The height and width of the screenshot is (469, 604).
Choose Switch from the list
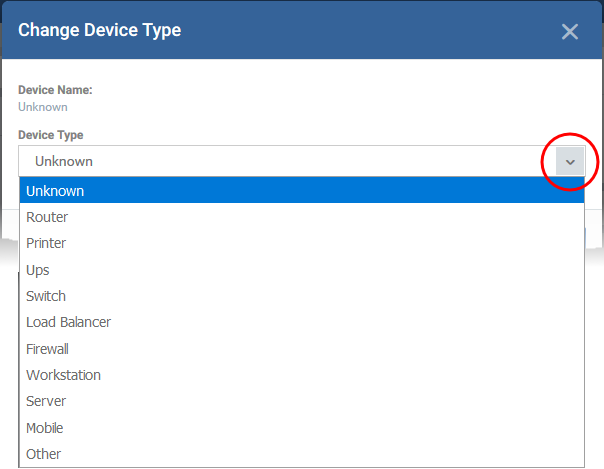point(302,296)
